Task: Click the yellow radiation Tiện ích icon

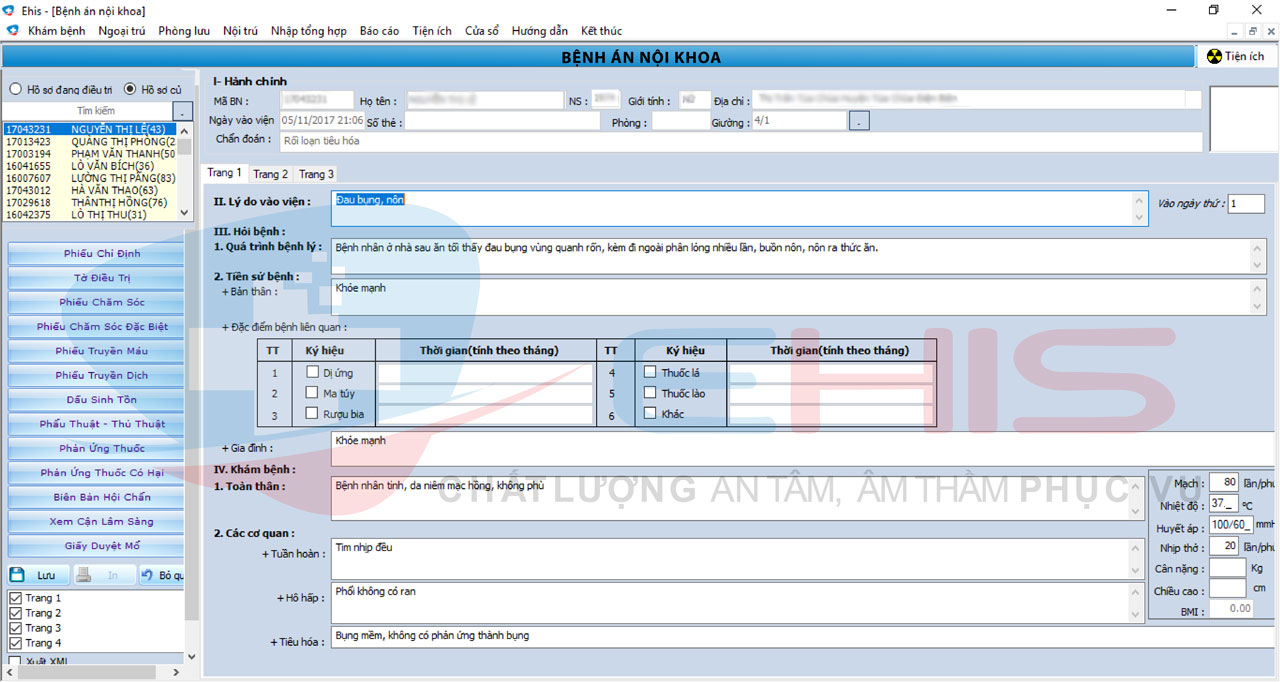Action: coord(1214,56)
